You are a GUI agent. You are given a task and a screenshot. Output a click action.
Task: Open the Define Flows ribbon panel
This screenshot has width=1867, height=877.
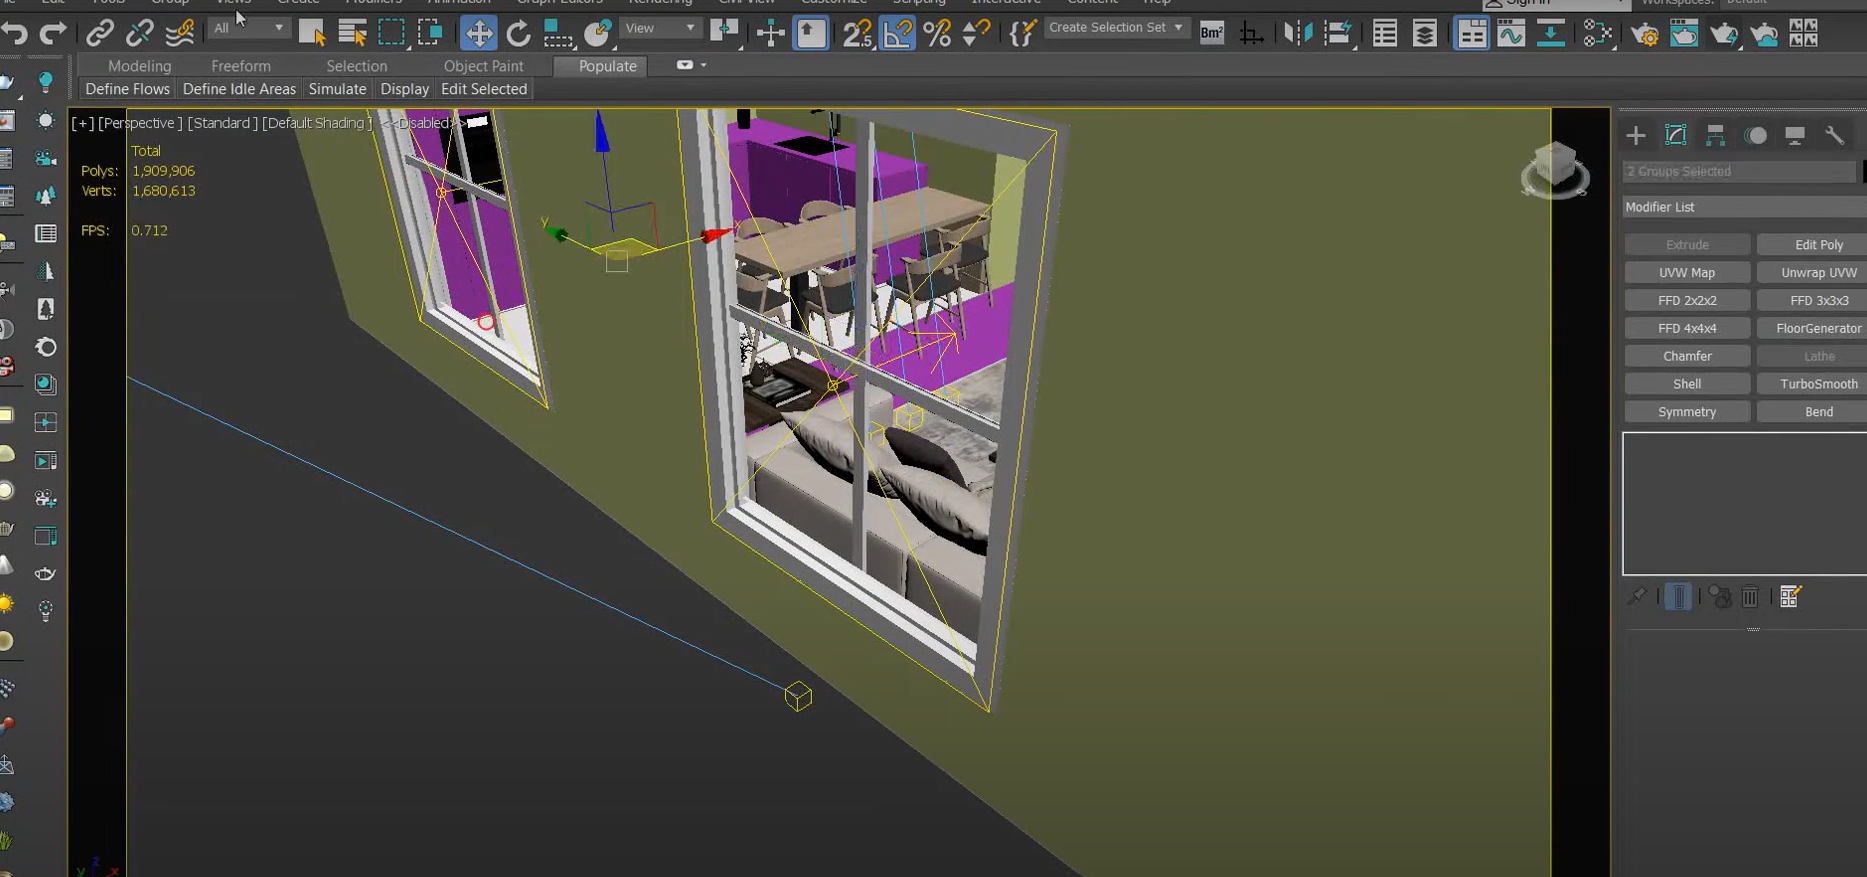click(x=127, y=89)
